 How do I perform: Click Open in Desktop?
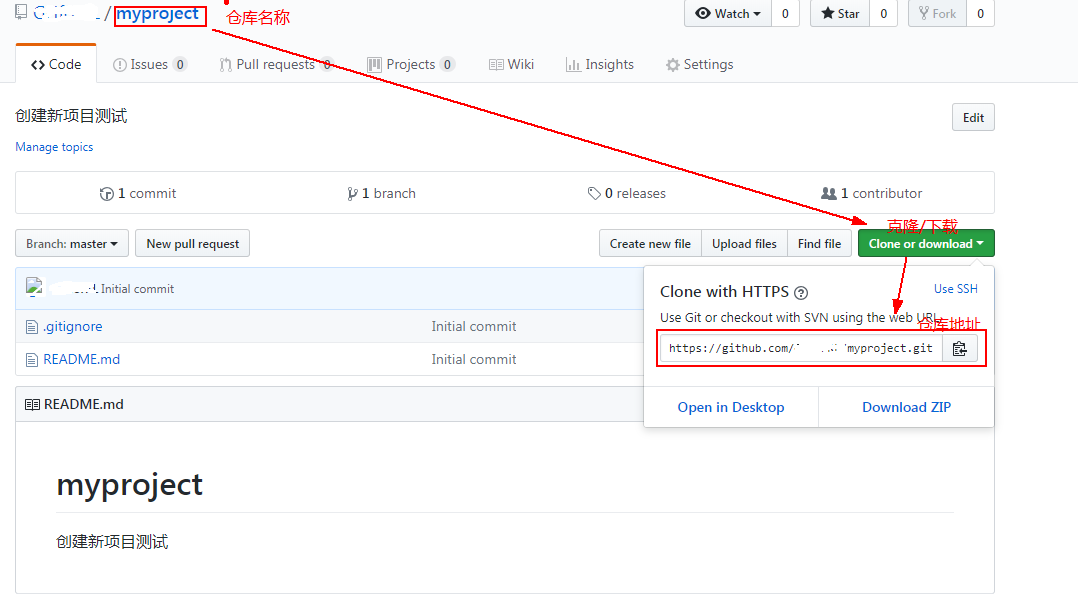(730, 407)
